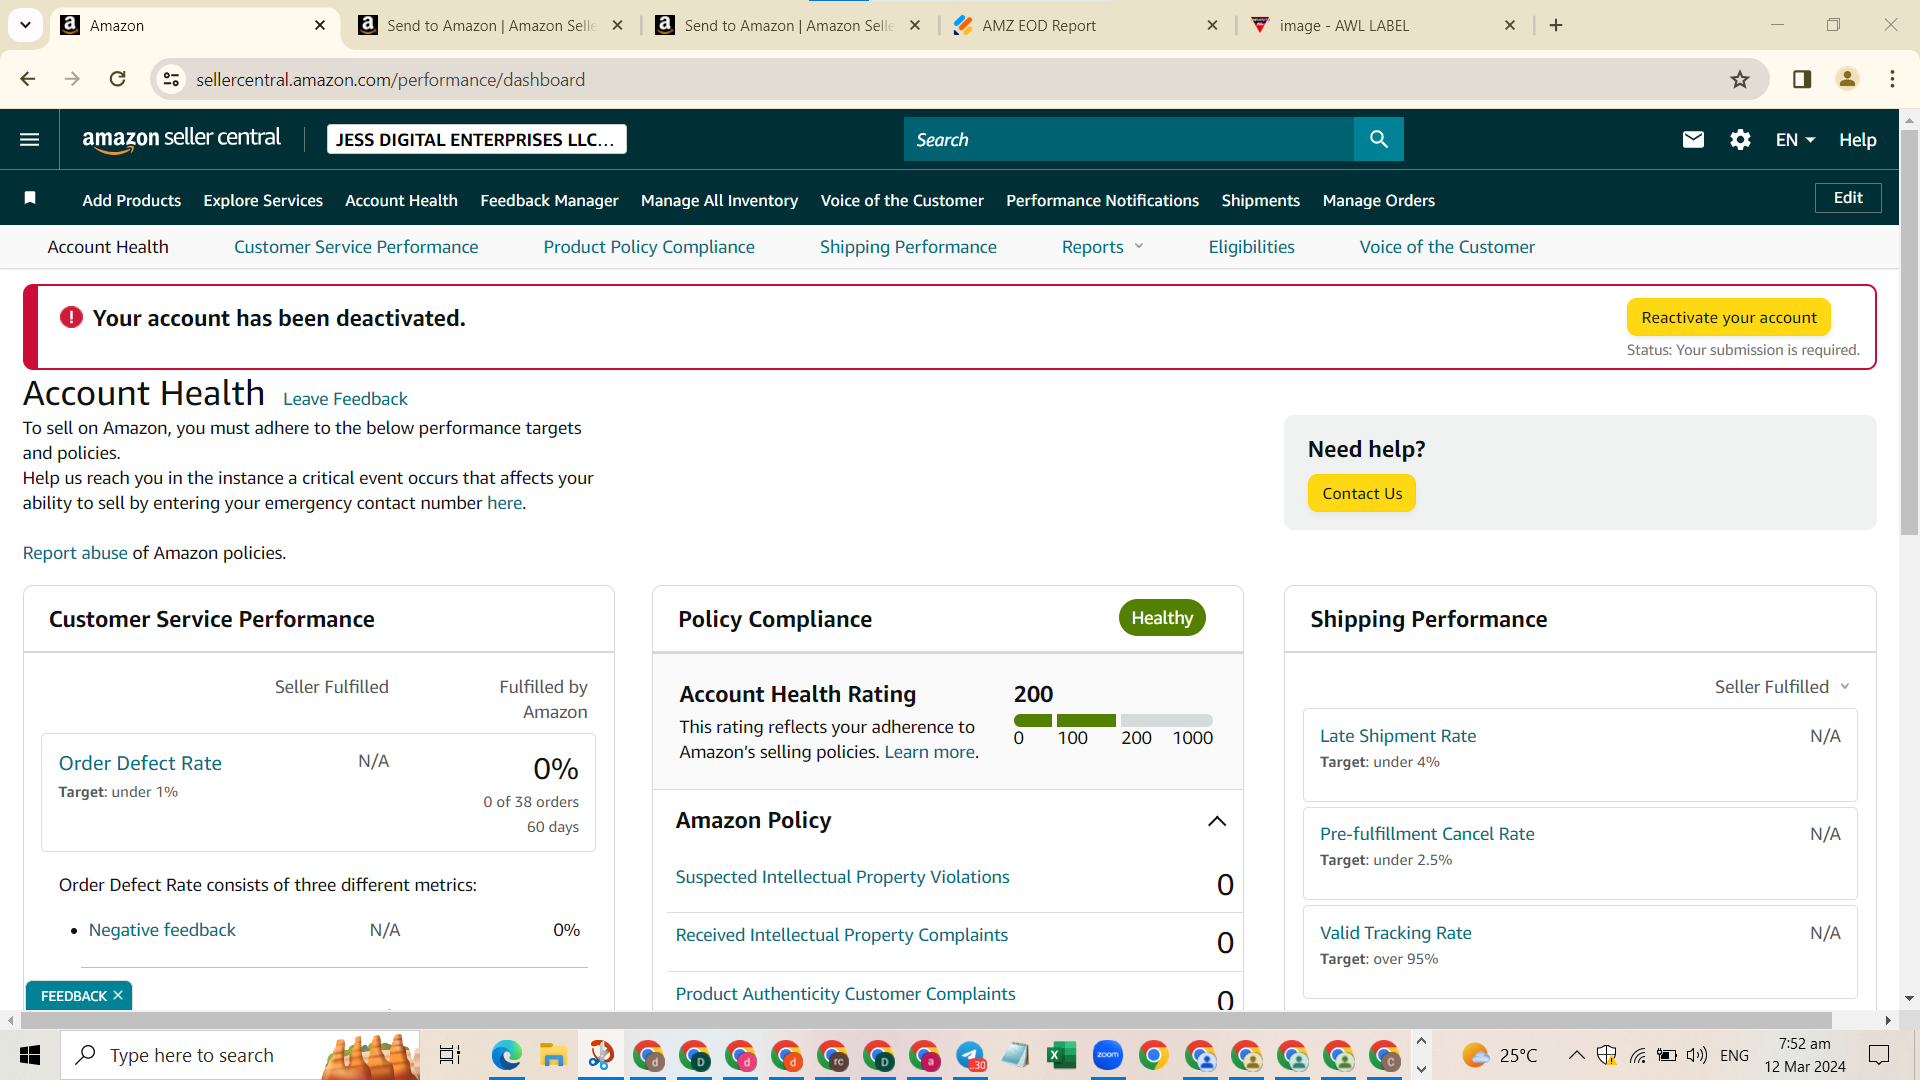Open the Leave Feedback link

[x=345, y=399]
